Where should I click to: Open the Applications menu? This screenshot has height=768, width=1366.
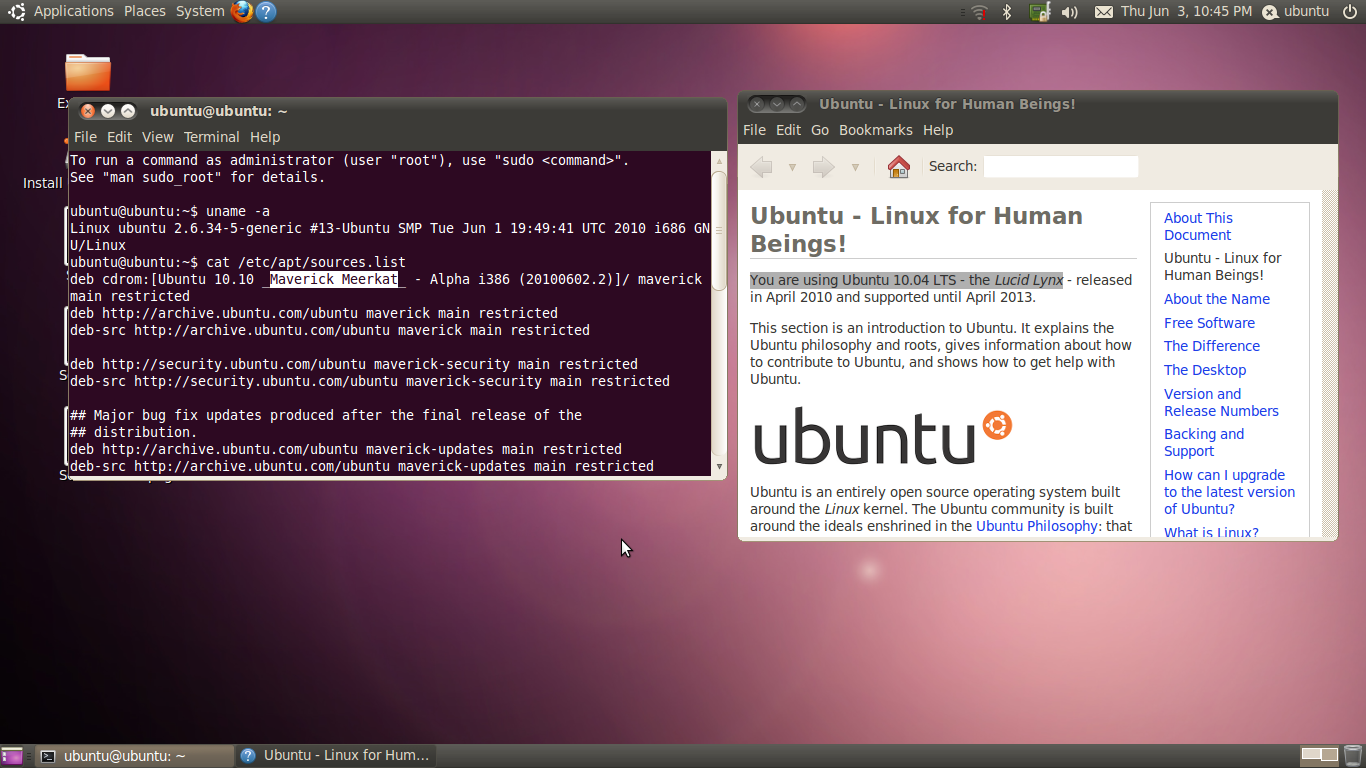(73, 11)
